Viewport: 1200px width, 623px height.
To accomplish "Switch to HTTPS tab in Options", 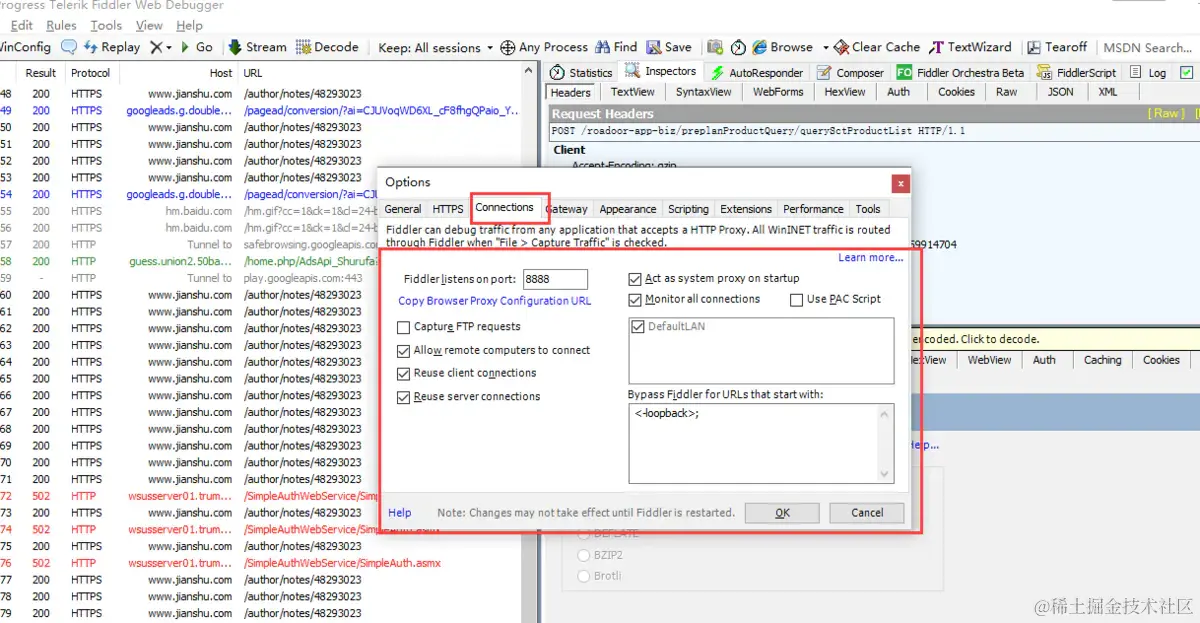I will (x=448, y=209).
